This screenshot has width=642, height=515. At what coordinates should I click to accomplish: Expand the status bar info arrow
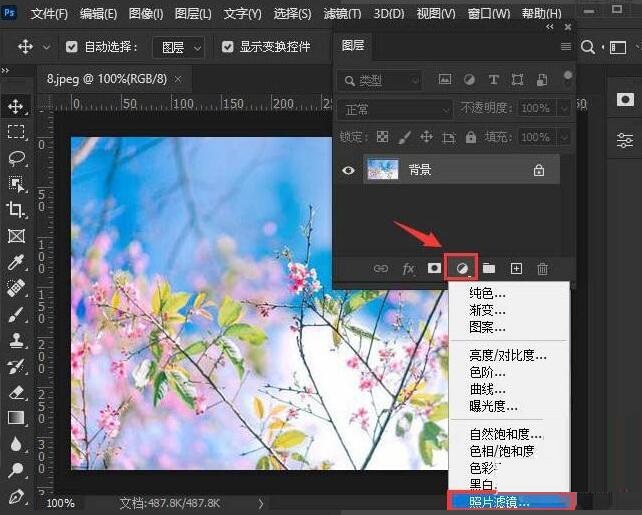[x=261, y=503]
